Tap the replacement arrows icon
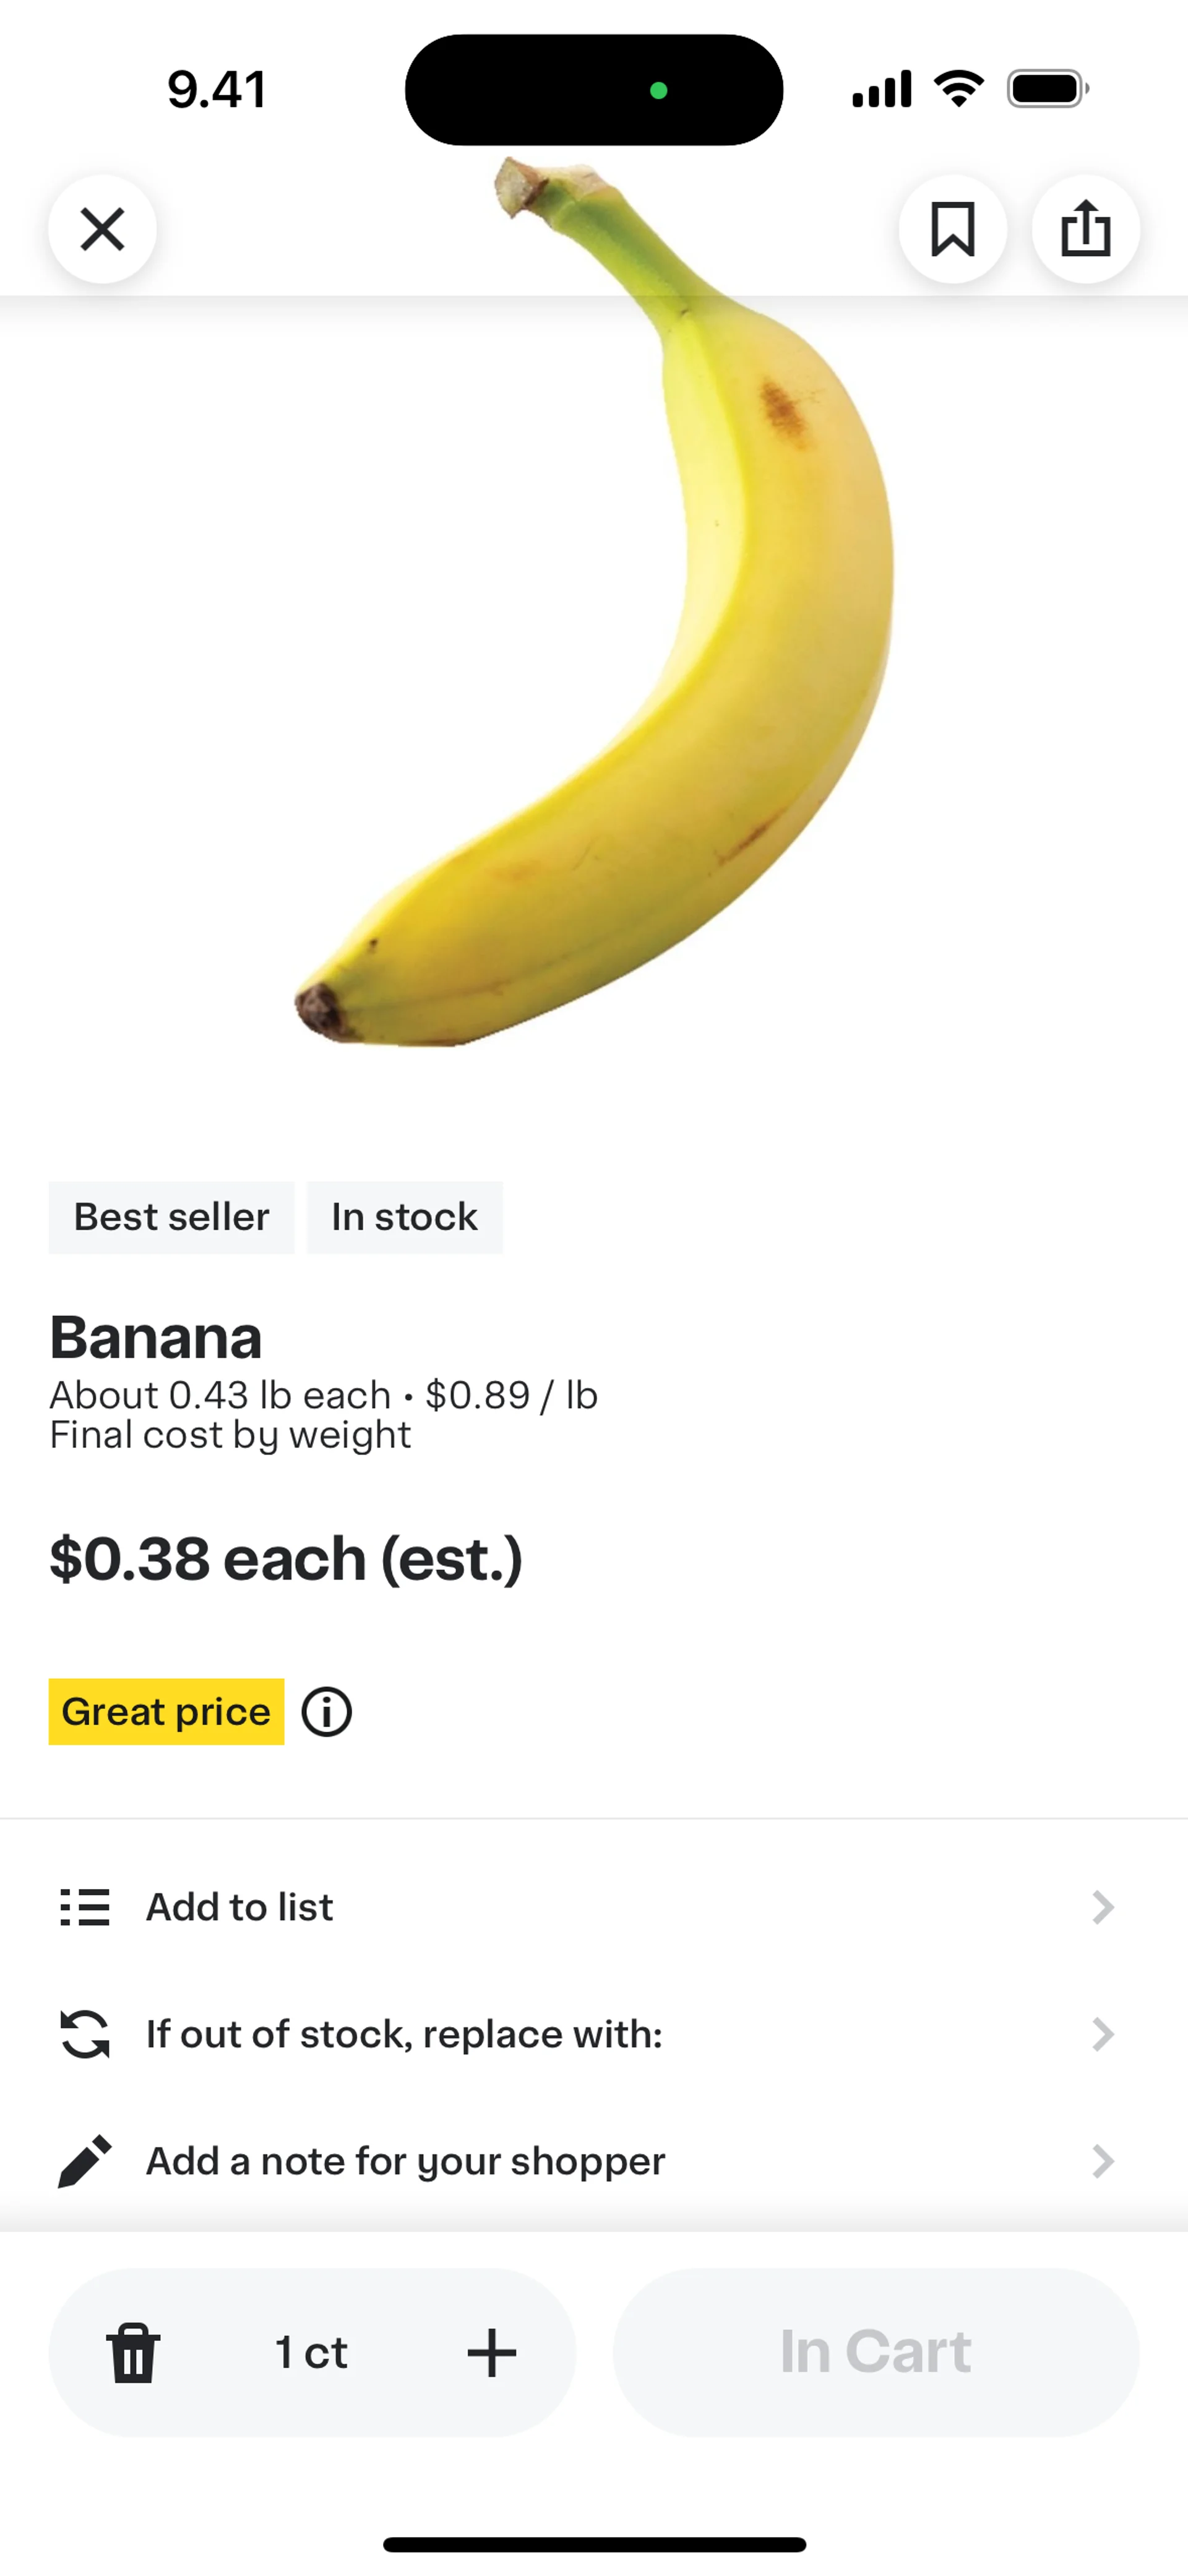1188x2576 pixels. tap(85, 2034)
